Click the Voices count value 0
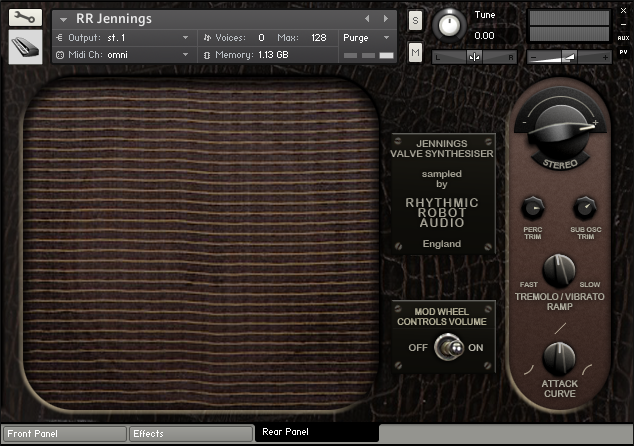 coord(261,38)
